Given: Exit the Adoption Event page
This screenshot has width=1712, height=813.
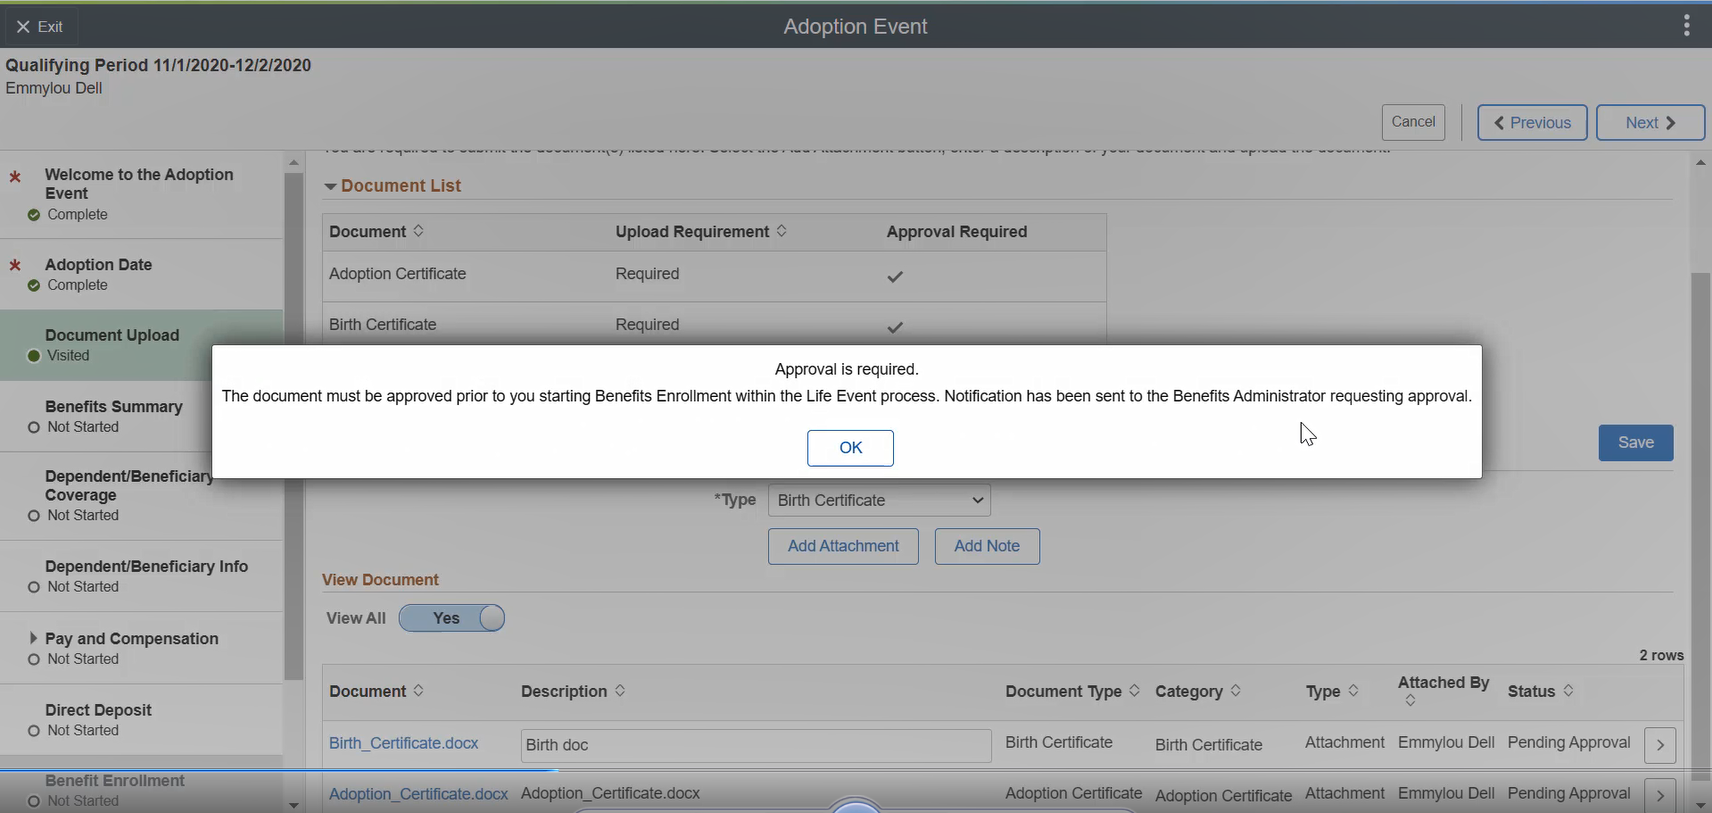Looking at the screenshot, I should (x=40, y=26).
